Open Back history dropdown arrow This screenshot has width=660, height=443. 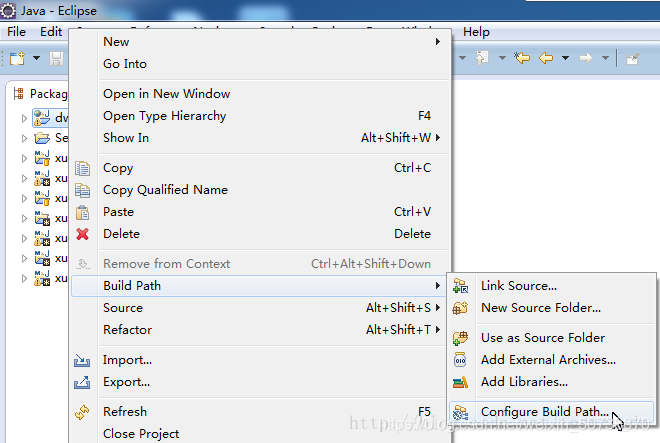(566, 58)
